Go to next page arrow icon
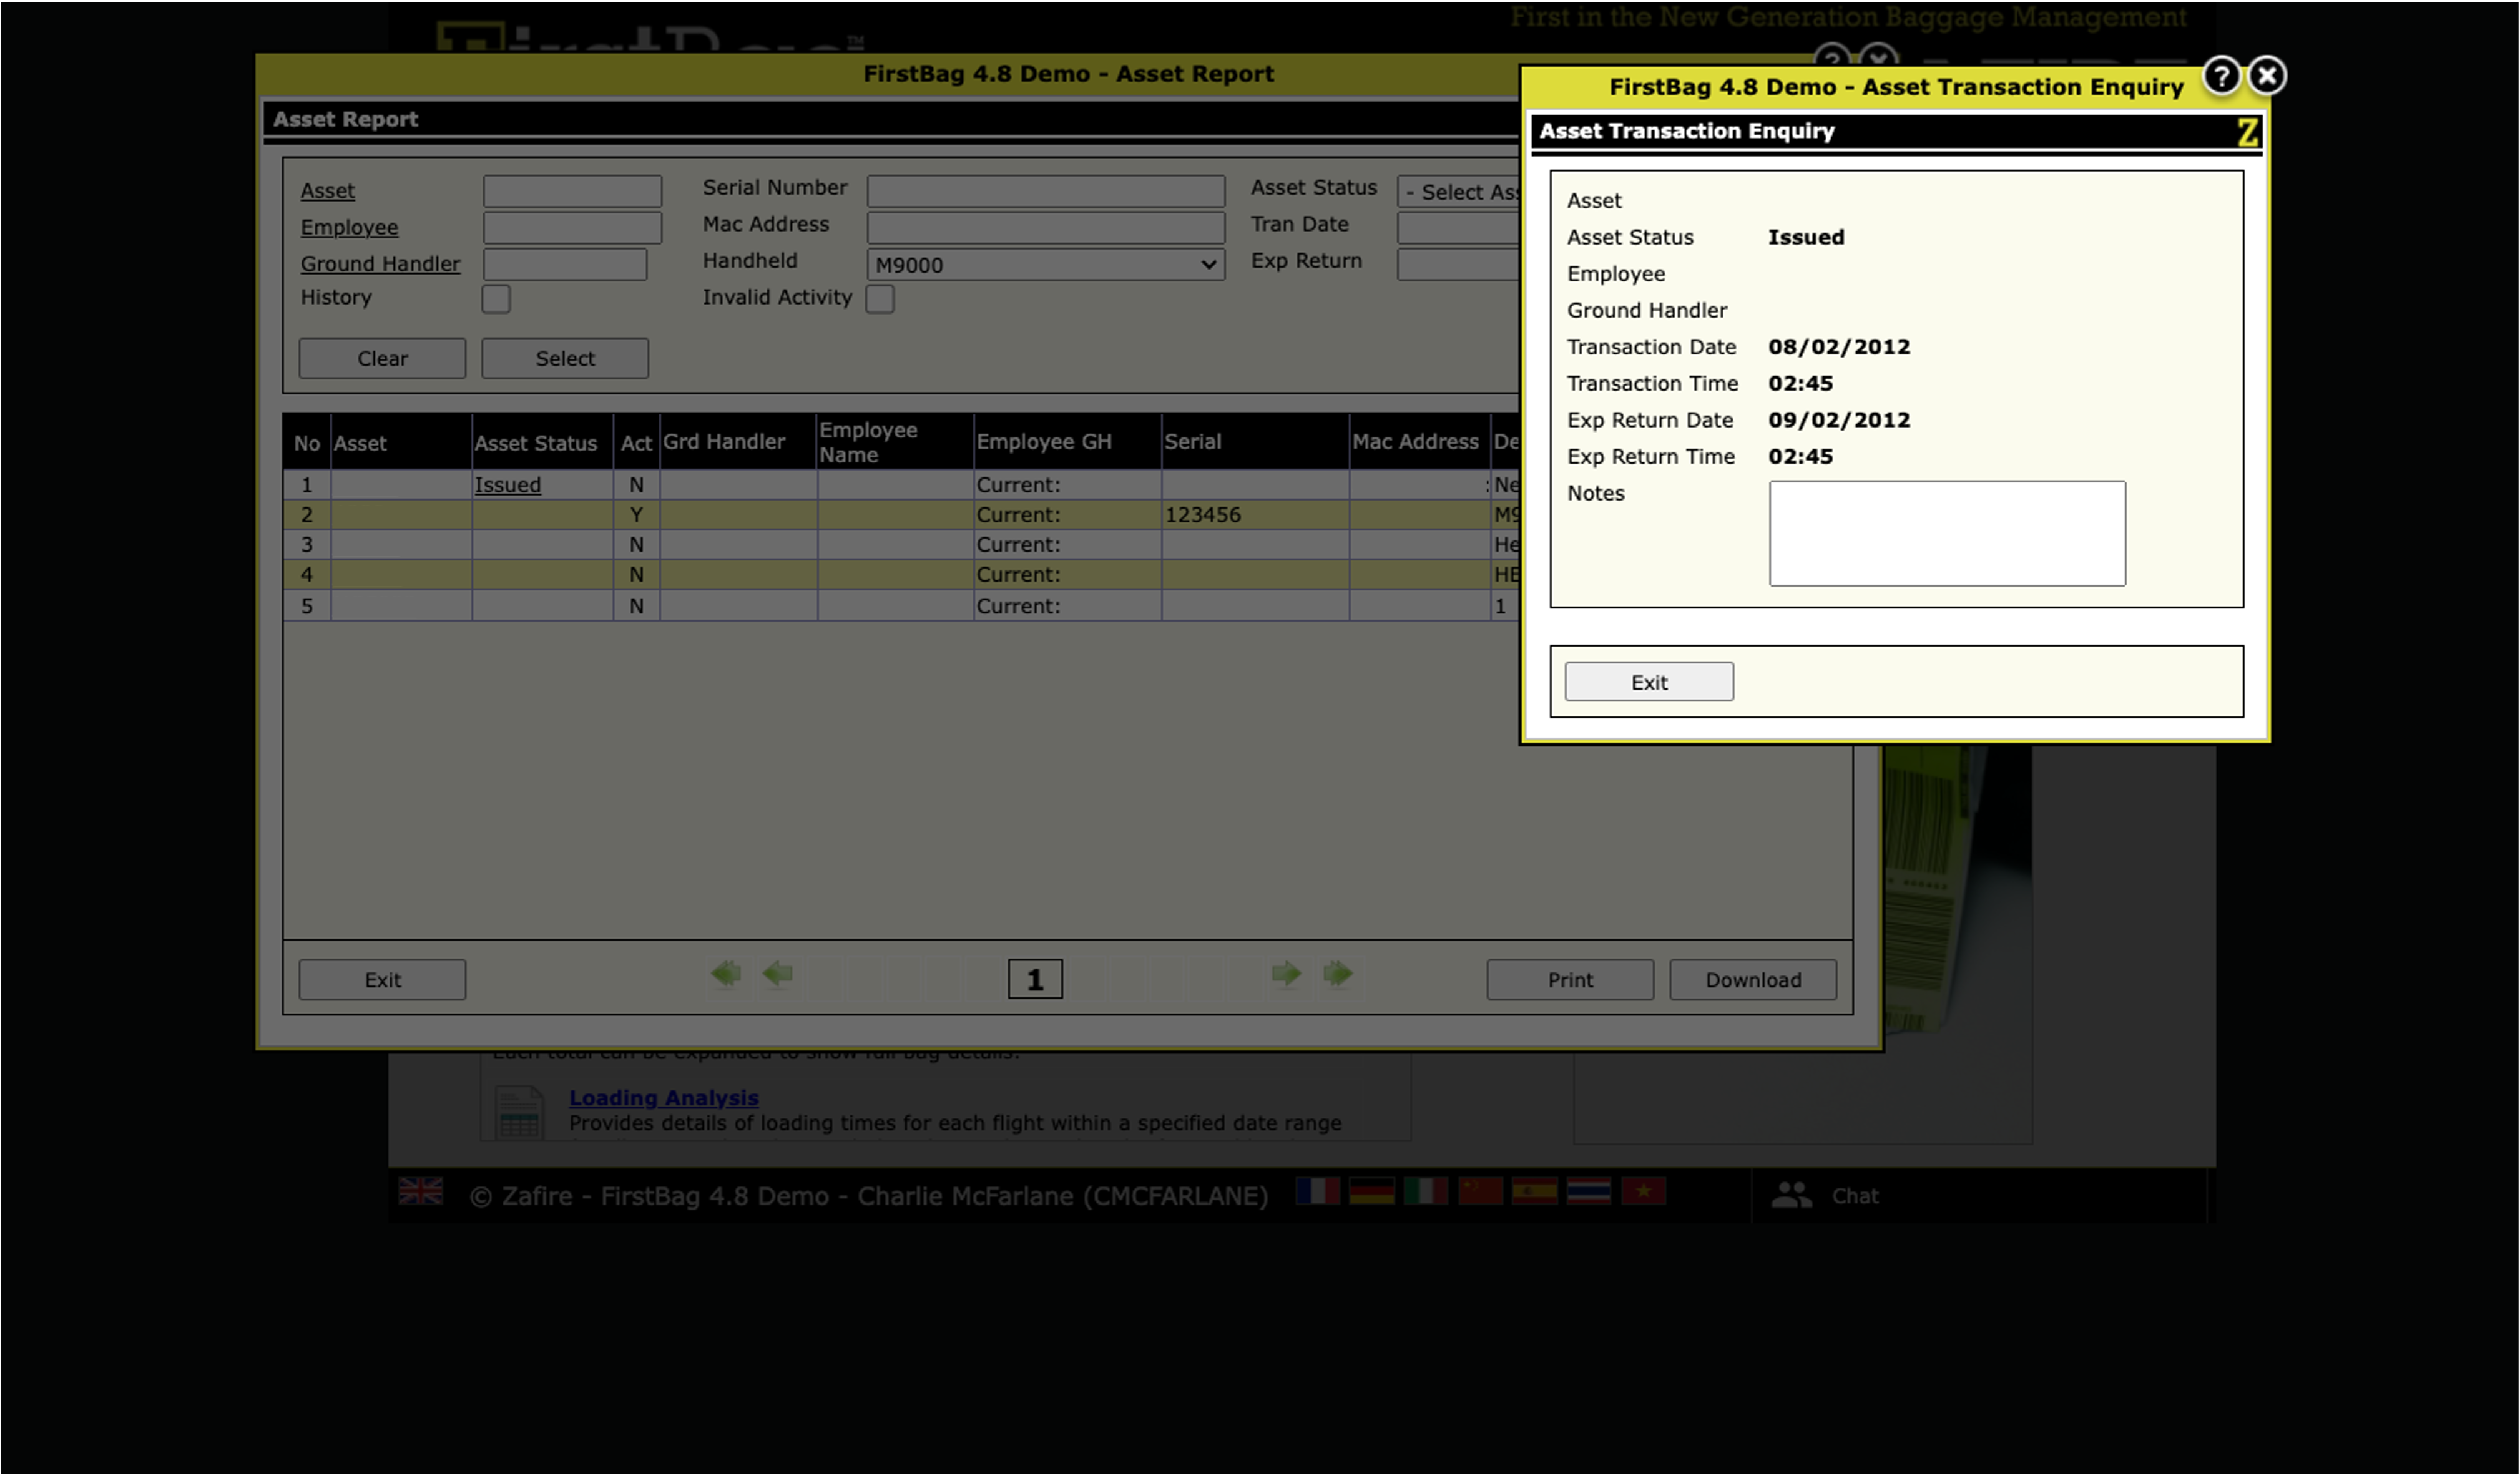 (x=1286, y=974)
